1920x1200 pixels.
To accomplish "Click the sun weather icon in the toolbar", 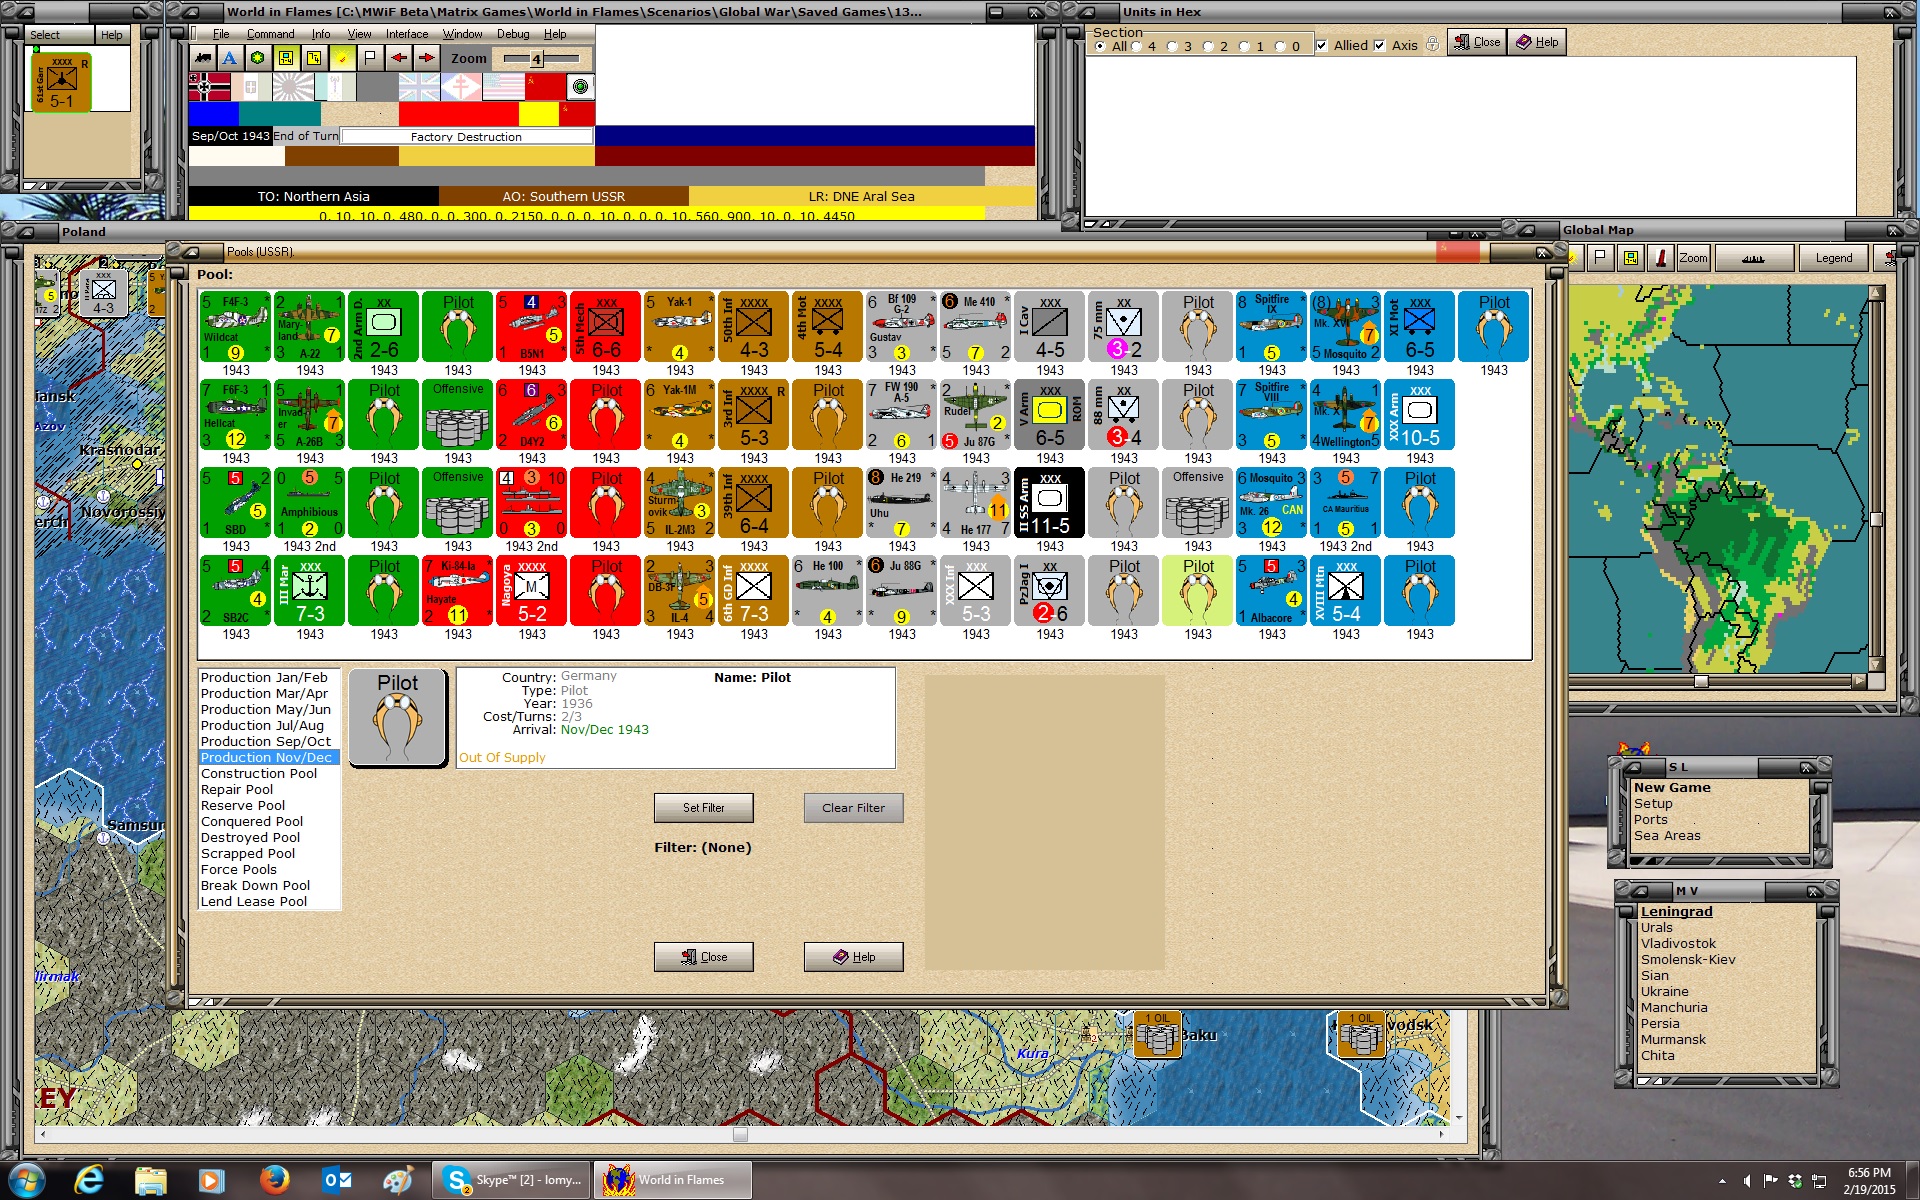I will [342, 58].
